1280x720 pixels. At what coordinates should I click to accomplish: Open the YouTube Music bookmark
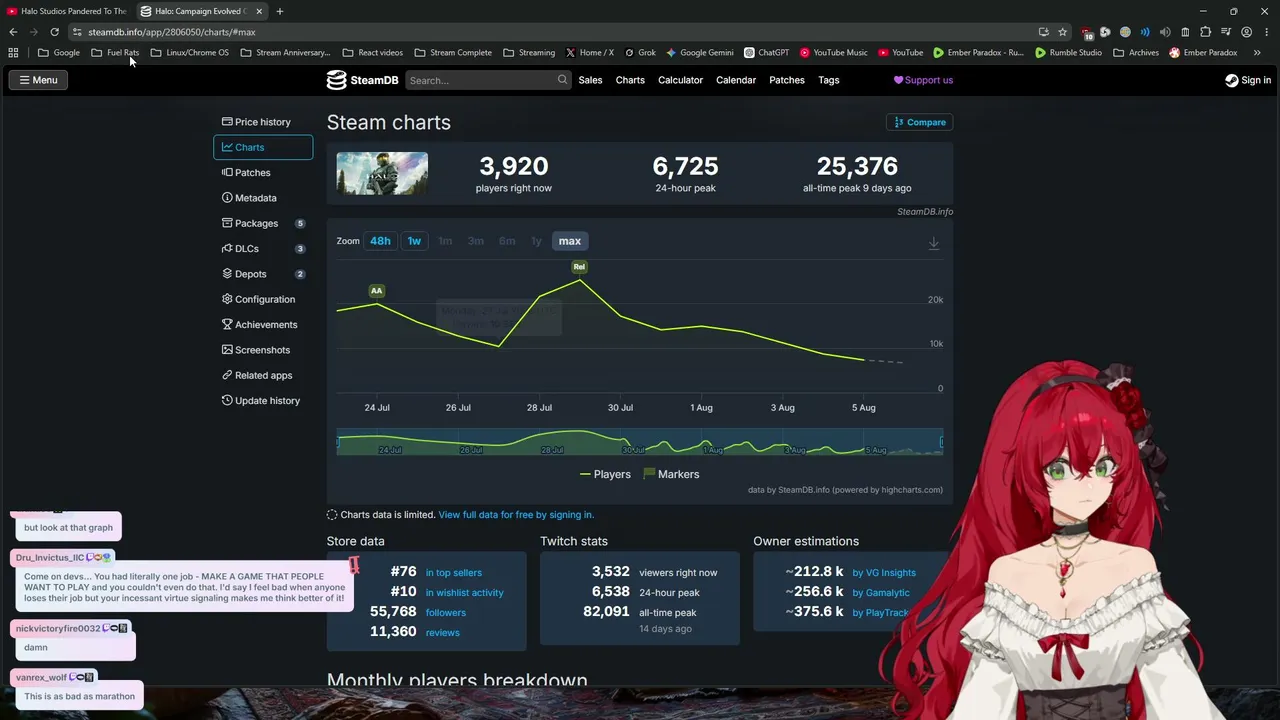click(833, 52)
